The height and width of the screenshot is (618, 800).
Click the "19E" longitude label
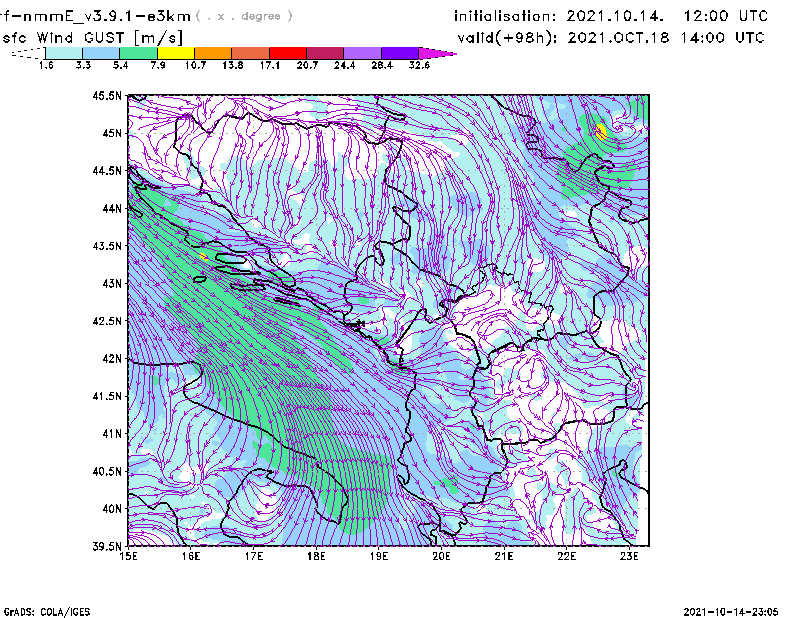pyautogui.click(x=379, y=556)
